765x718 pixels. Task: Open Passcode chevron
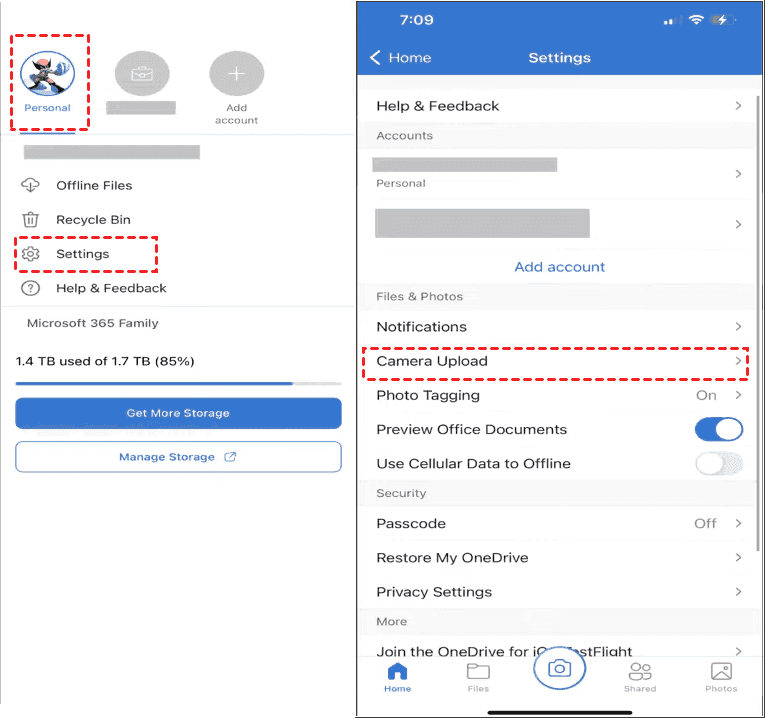[x=738, y=523]
